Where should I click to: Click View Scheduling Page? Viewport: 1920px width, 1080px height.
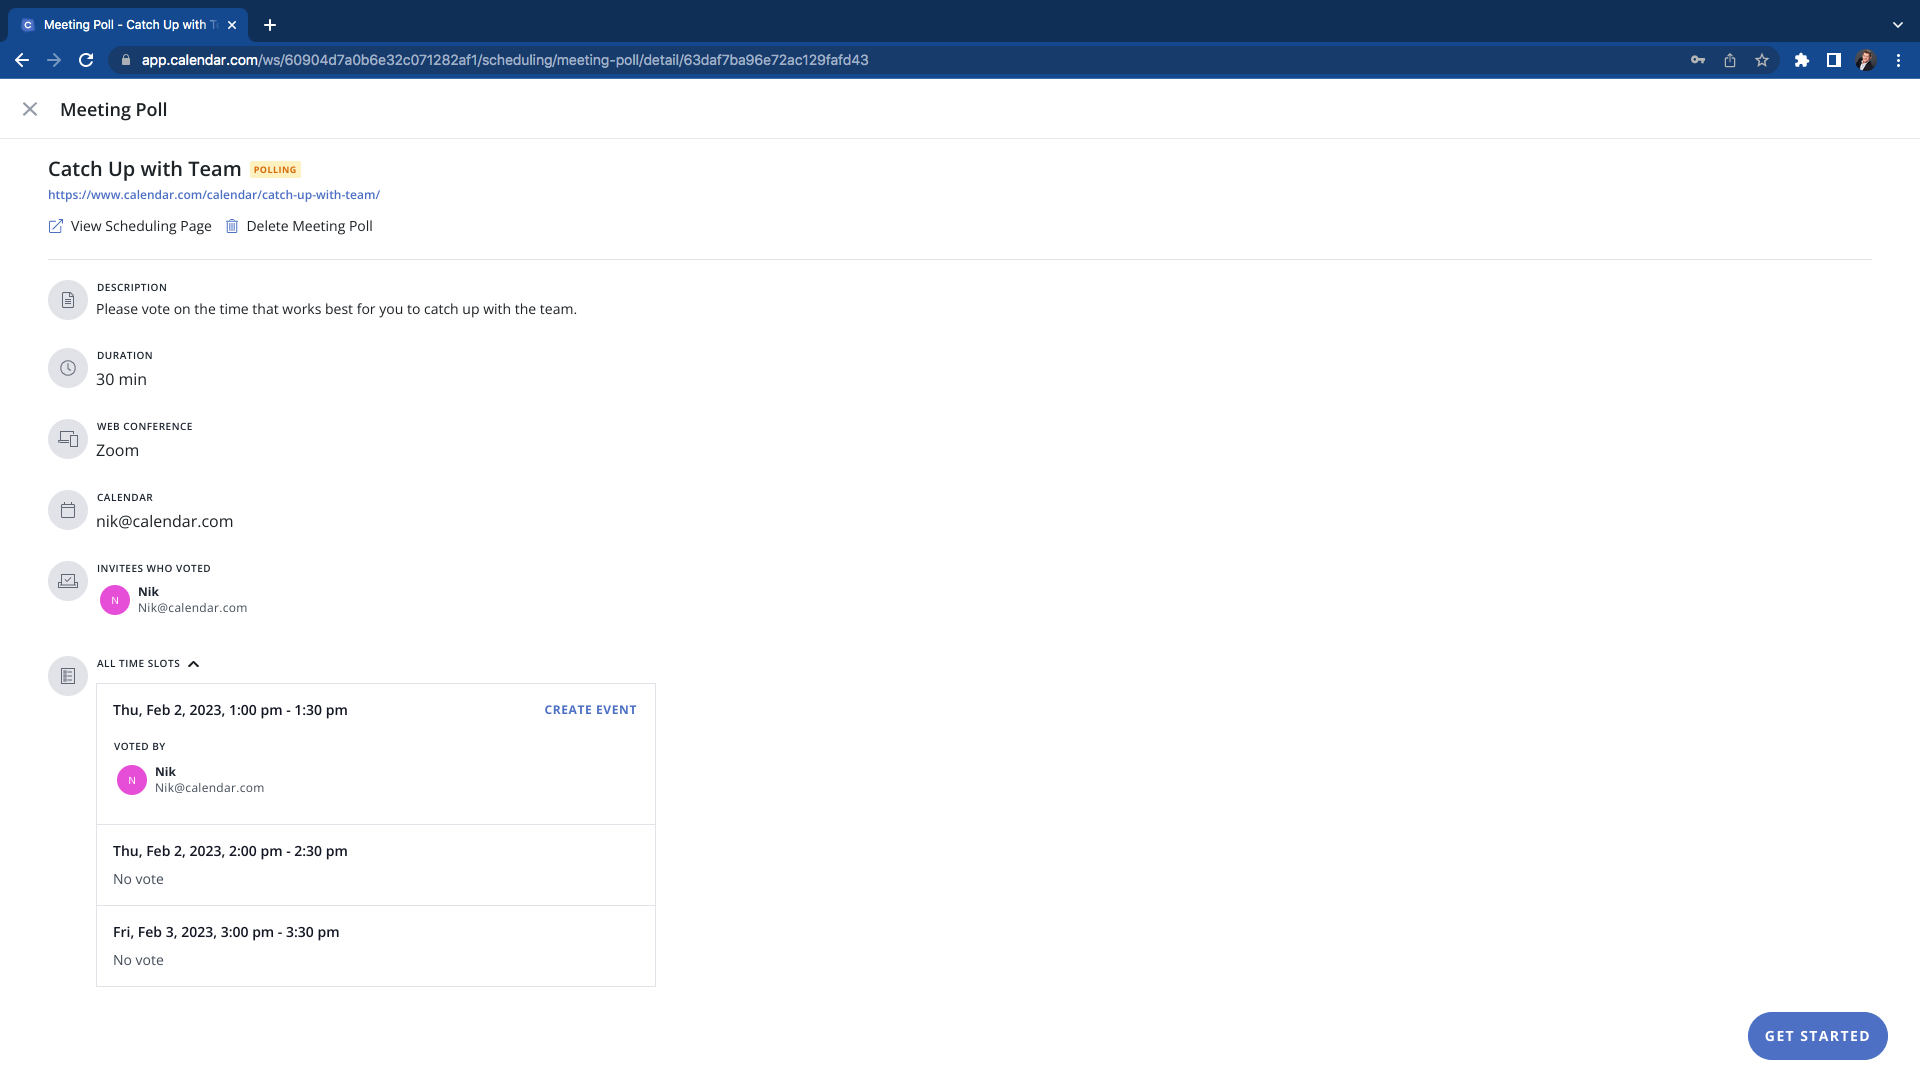(141, 226)
